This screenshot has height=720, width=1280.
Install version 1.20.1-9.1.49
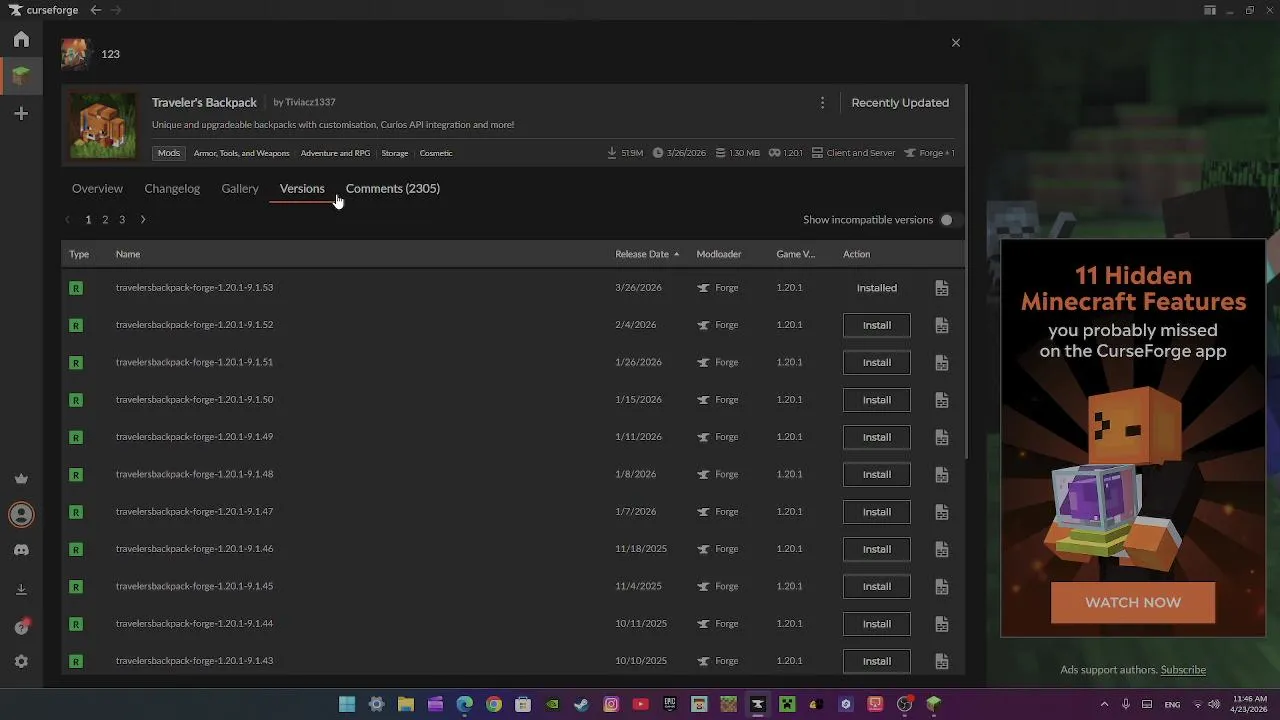coord(877,437)
